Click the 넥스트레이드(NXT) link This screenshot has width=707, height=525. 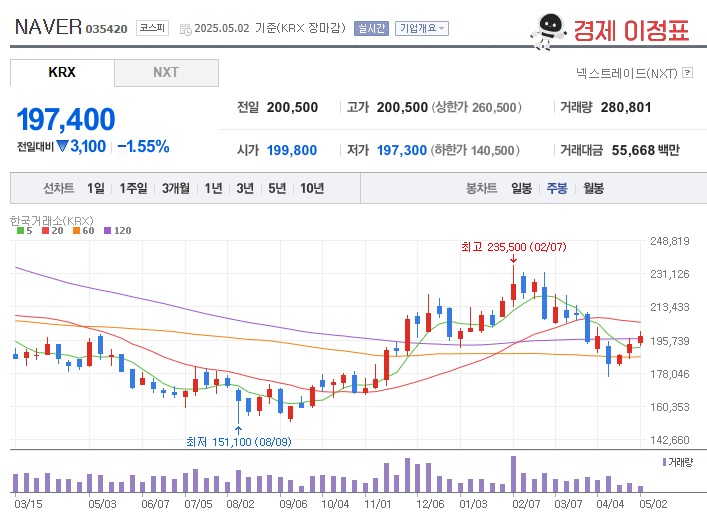[627, 73]
